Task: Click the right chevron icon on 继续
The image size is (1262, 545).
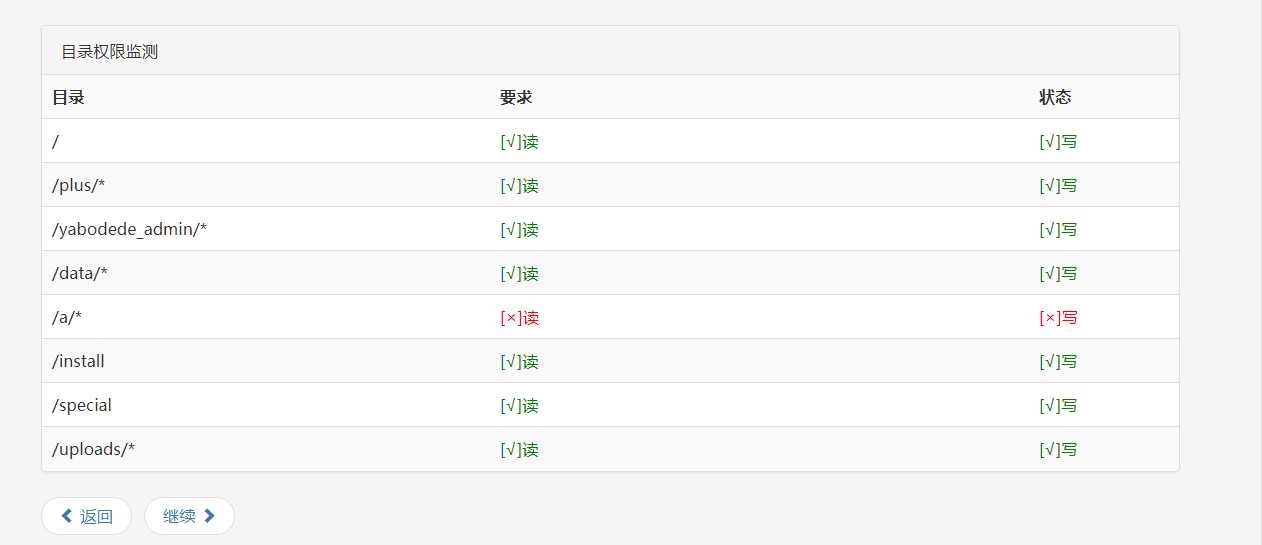Action: pos(209,516)
